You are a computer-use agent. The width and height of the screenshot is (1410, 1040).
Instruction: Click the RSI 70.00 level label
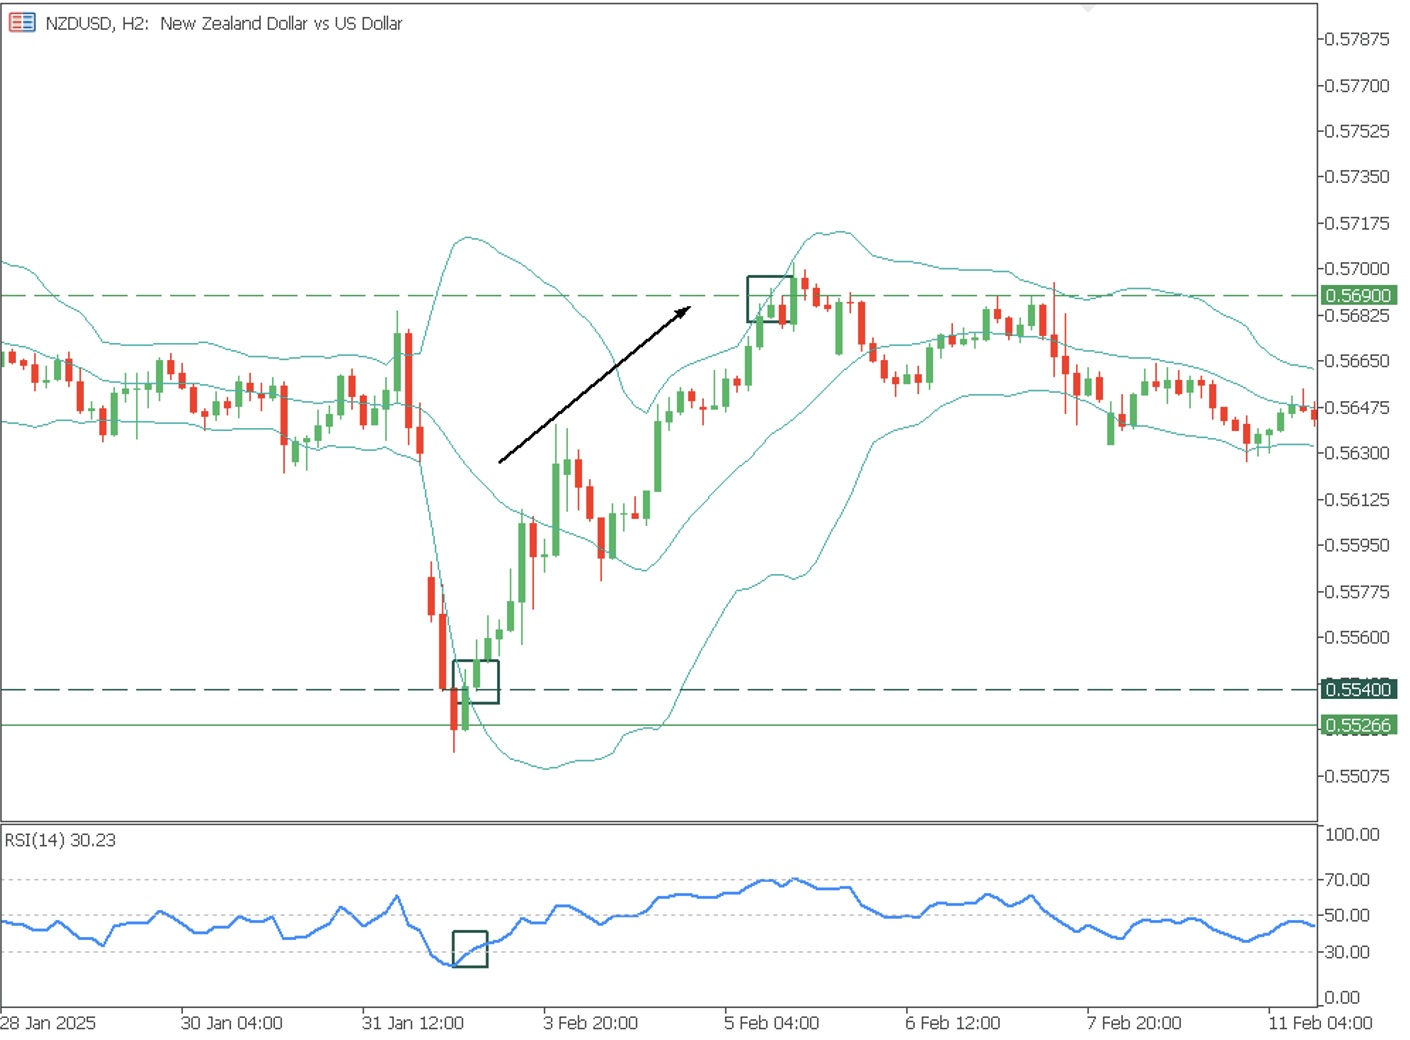[x=1347, y=880]
